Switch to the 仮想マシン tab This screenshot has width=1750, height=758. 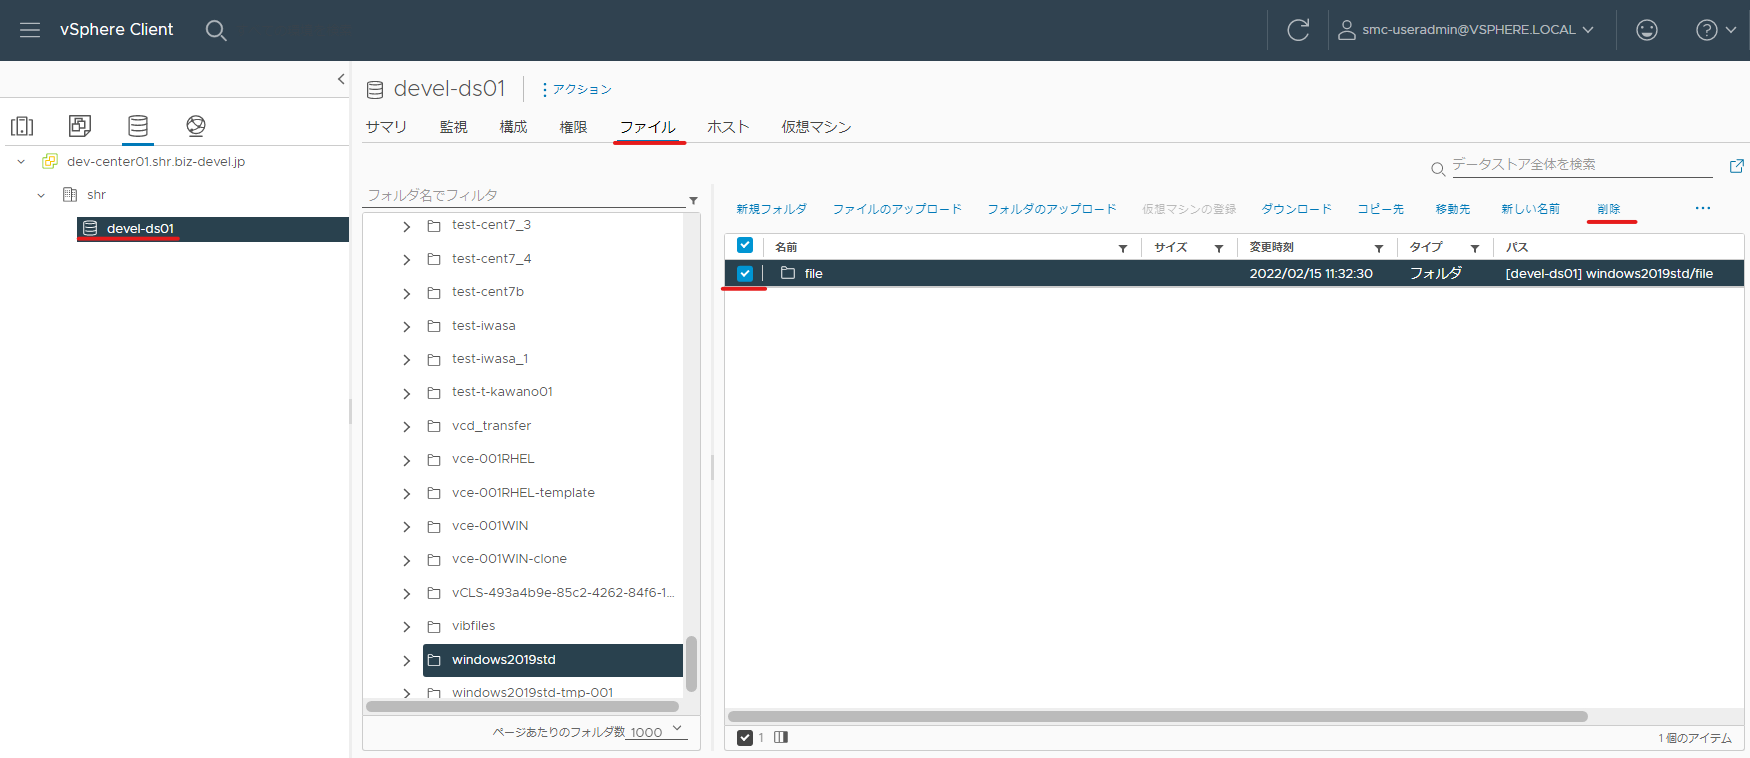pos(816,127)
